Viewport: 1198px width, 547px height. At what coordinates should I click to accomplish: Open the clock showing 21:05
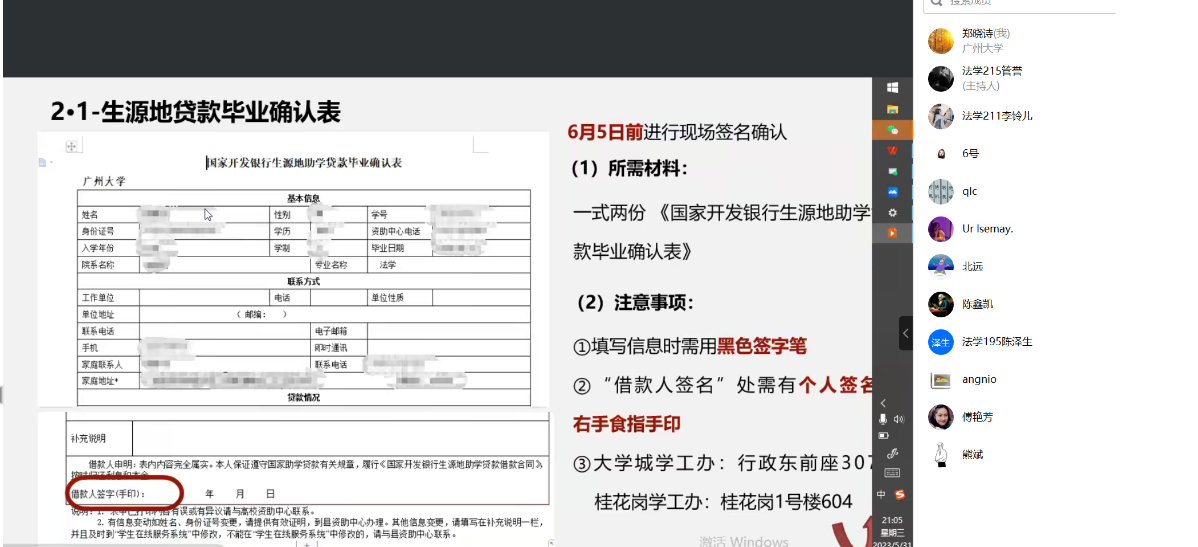click(x=892, y=519)
